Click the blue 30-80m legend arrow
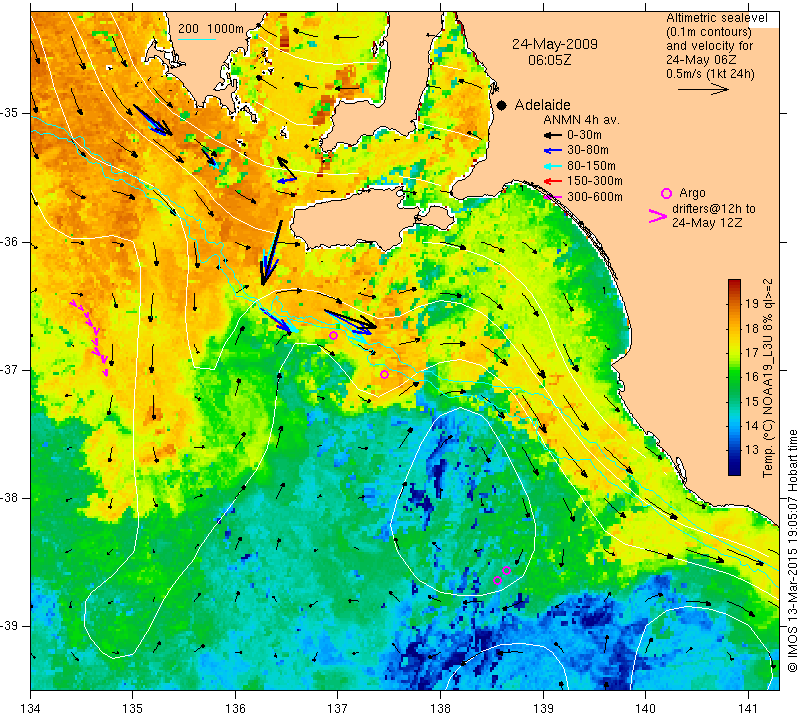 [x=552, y=151]
